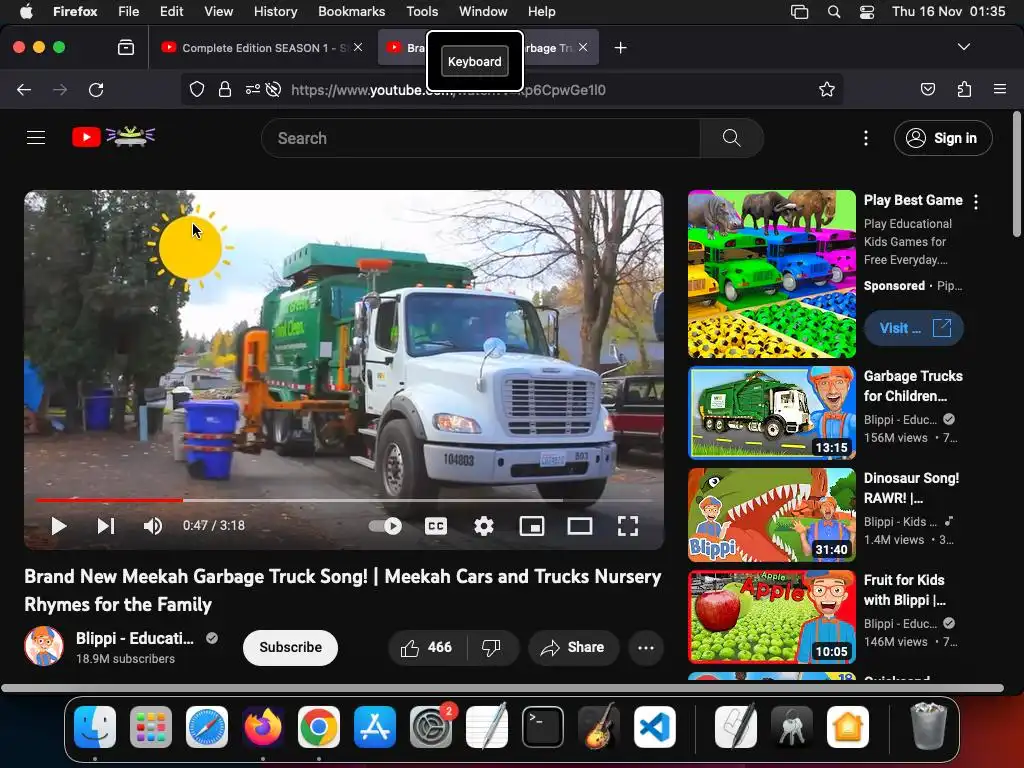Open Fruit for Kids with Blippi thumbnail
Screen dimensions: 1024x768
(772, 616)
